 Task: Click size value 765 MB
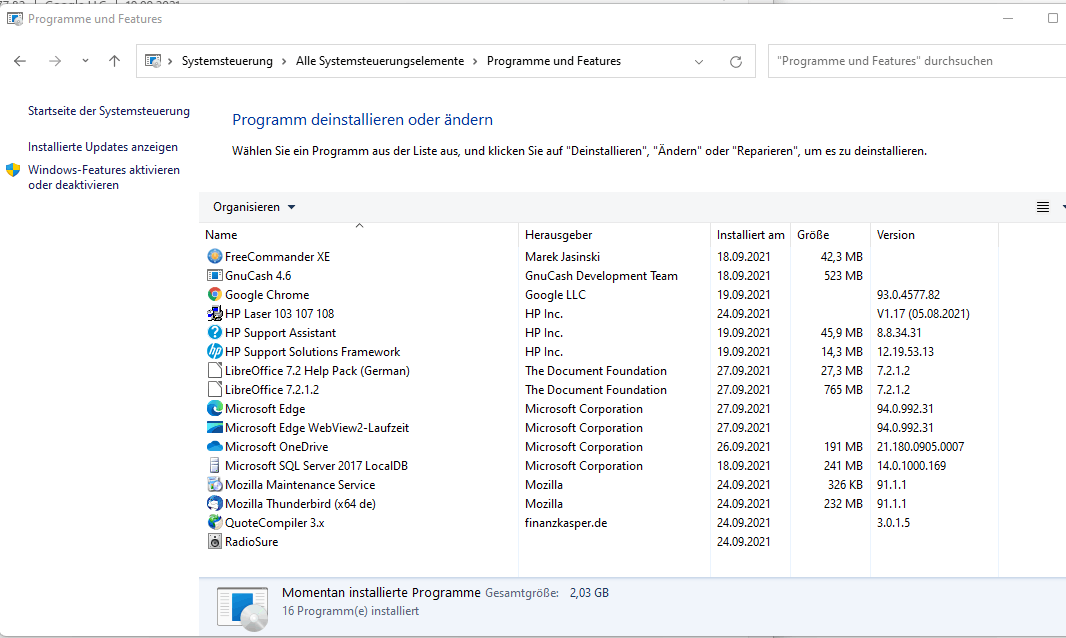(843, 390)
